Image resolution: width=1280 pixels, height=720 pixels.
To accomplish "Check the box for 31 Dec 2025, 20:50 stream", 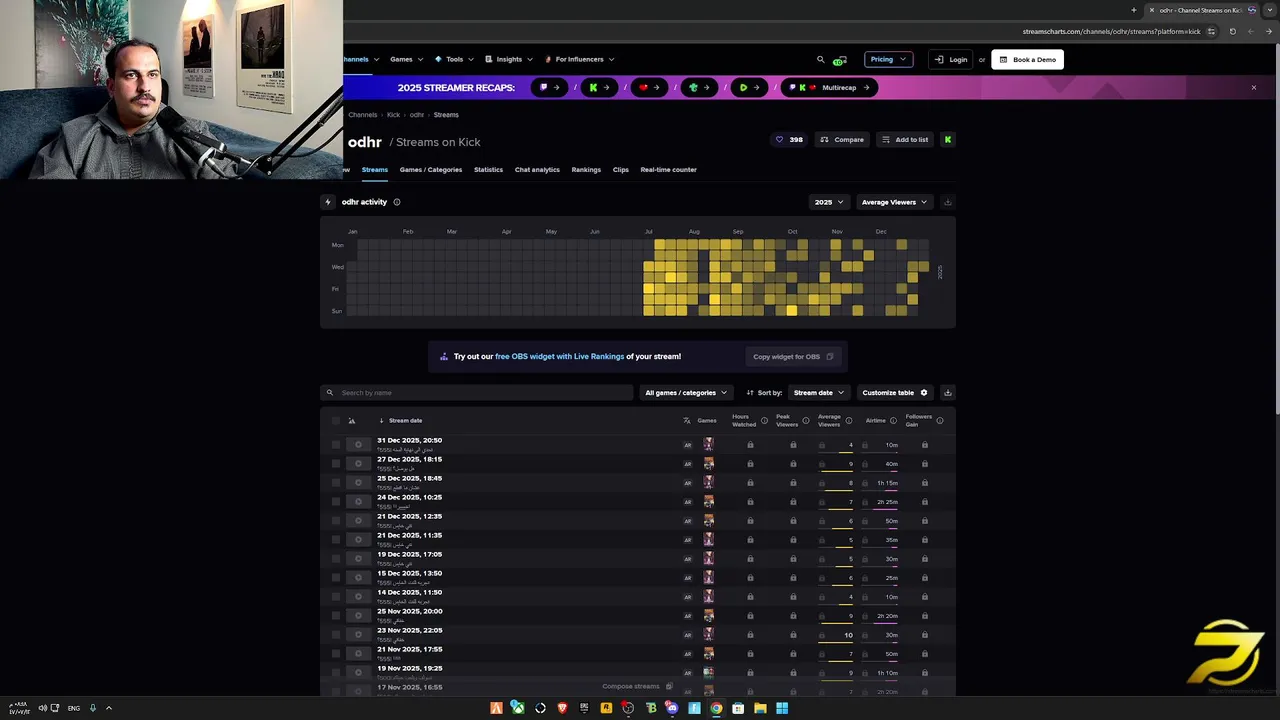I will coord(336,445).
